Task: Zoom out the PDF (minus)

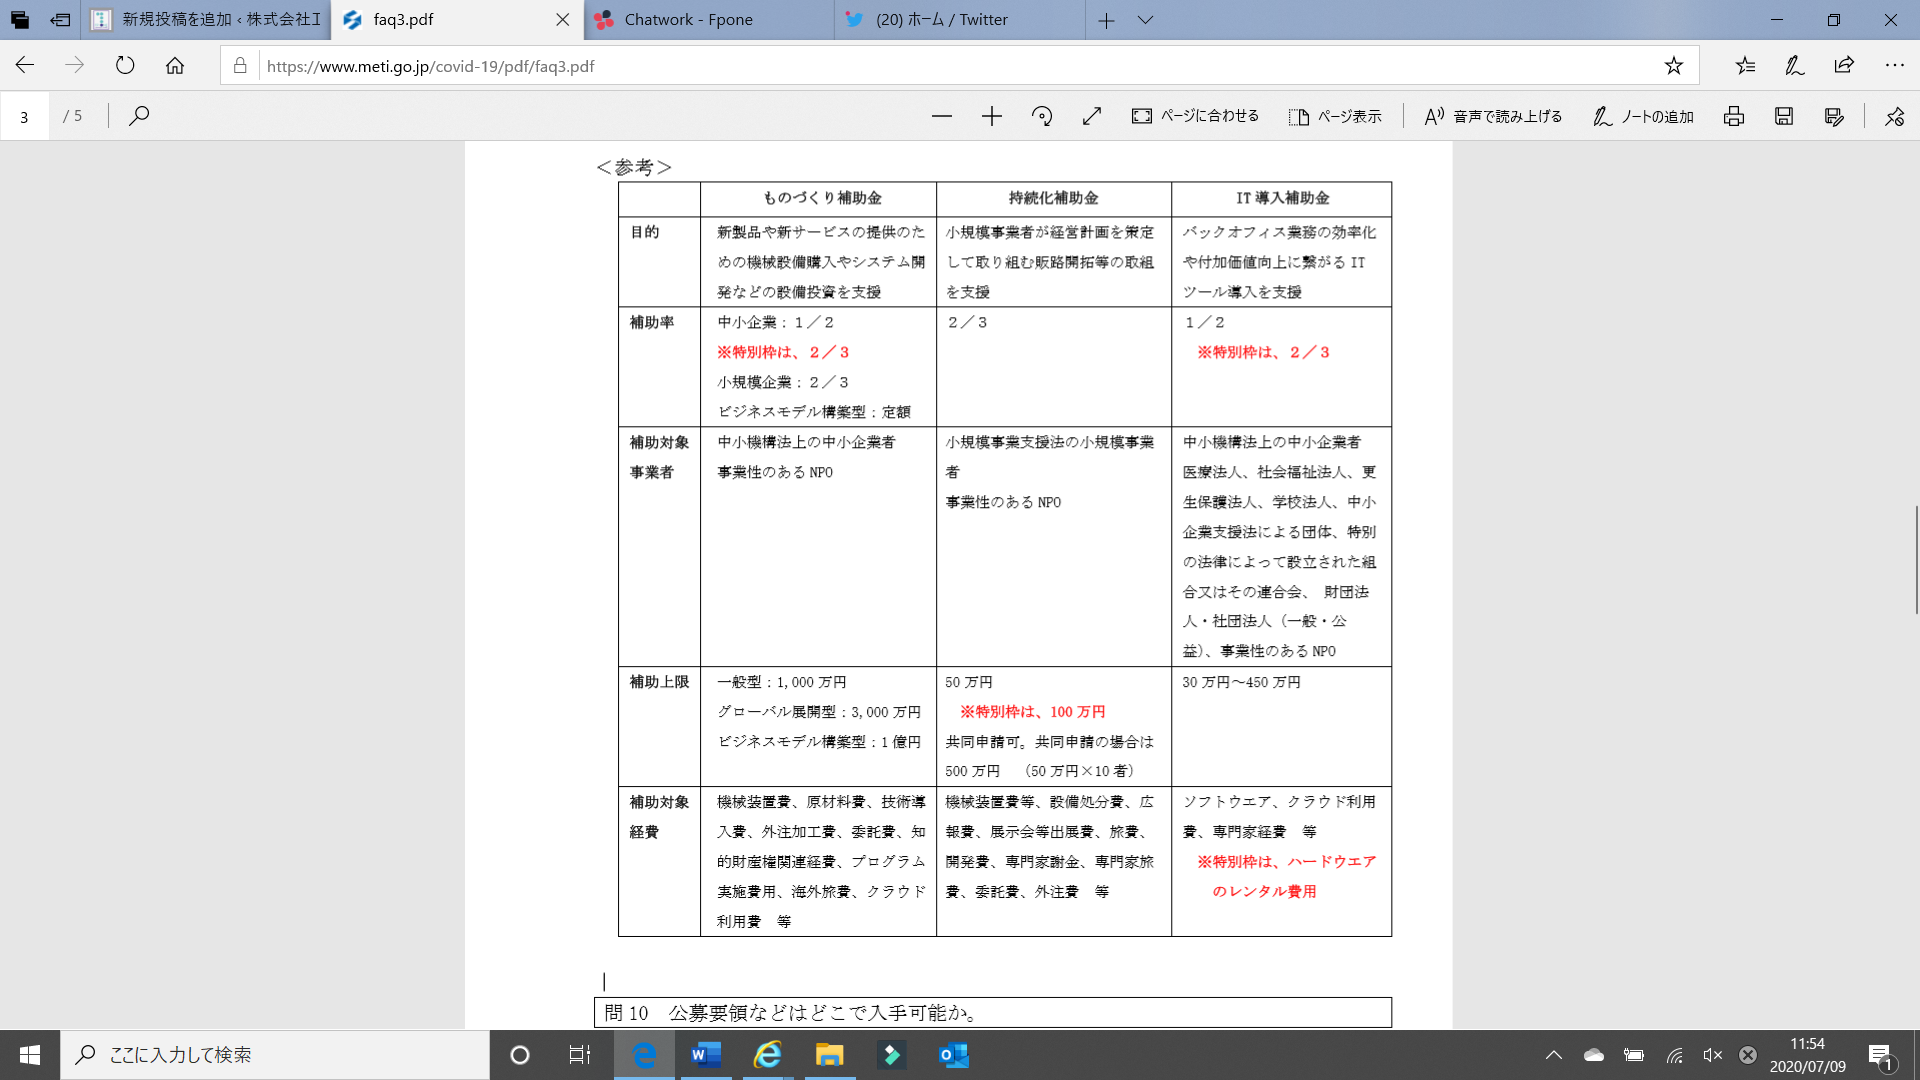Action: click(x=942, y=116)
